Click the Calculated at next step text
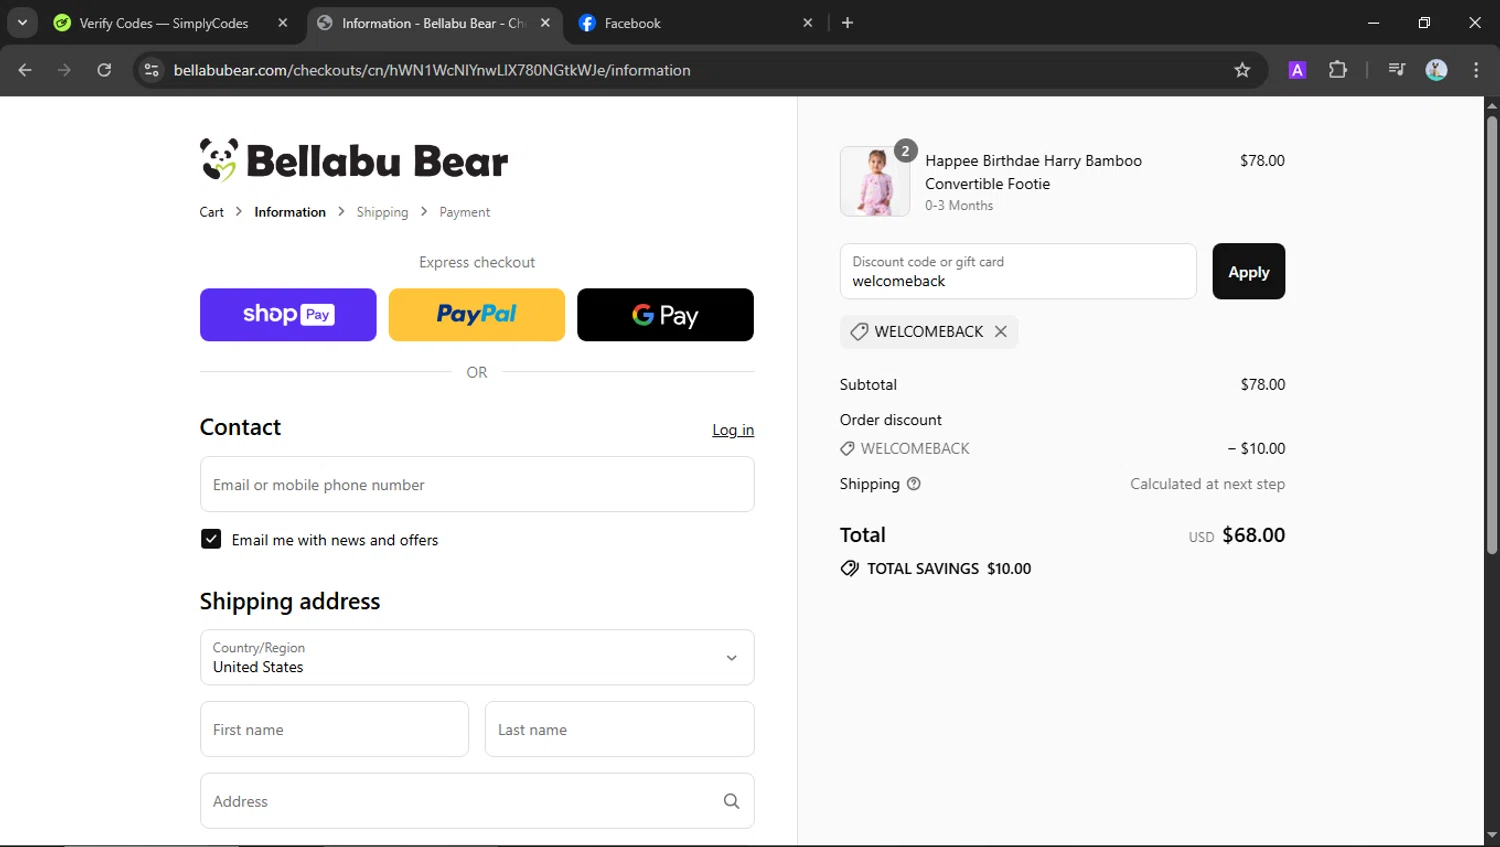The height and width of the screenshot is (847, 1500). pos(1207,484)
